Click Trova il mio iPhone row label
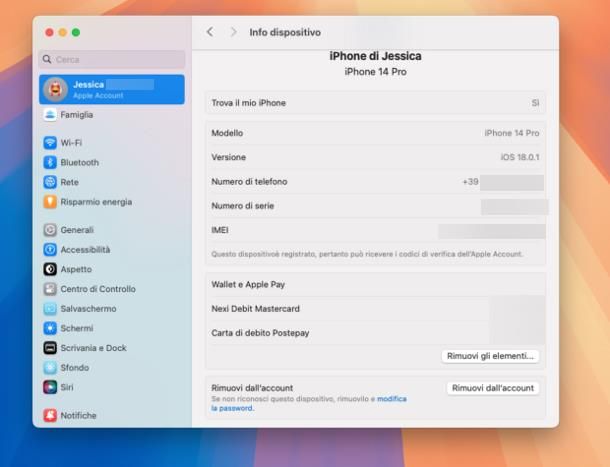The width and height of the screenshot is (610, 467). (249, 103)
